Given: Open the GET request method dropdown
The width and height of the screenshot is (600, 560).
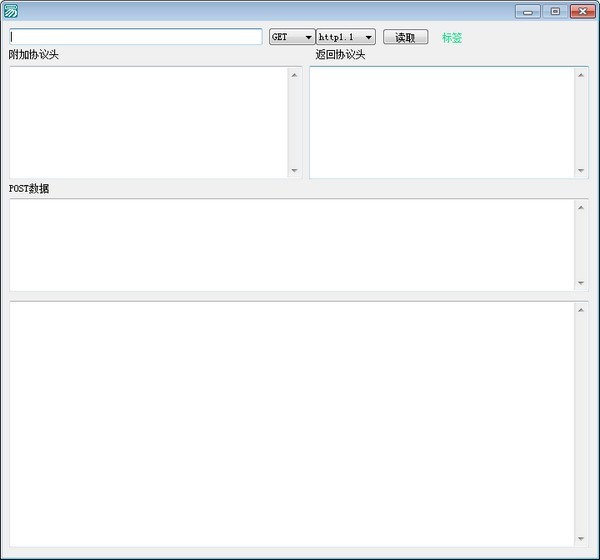Looking at the screenshot, I should (292, 37).
